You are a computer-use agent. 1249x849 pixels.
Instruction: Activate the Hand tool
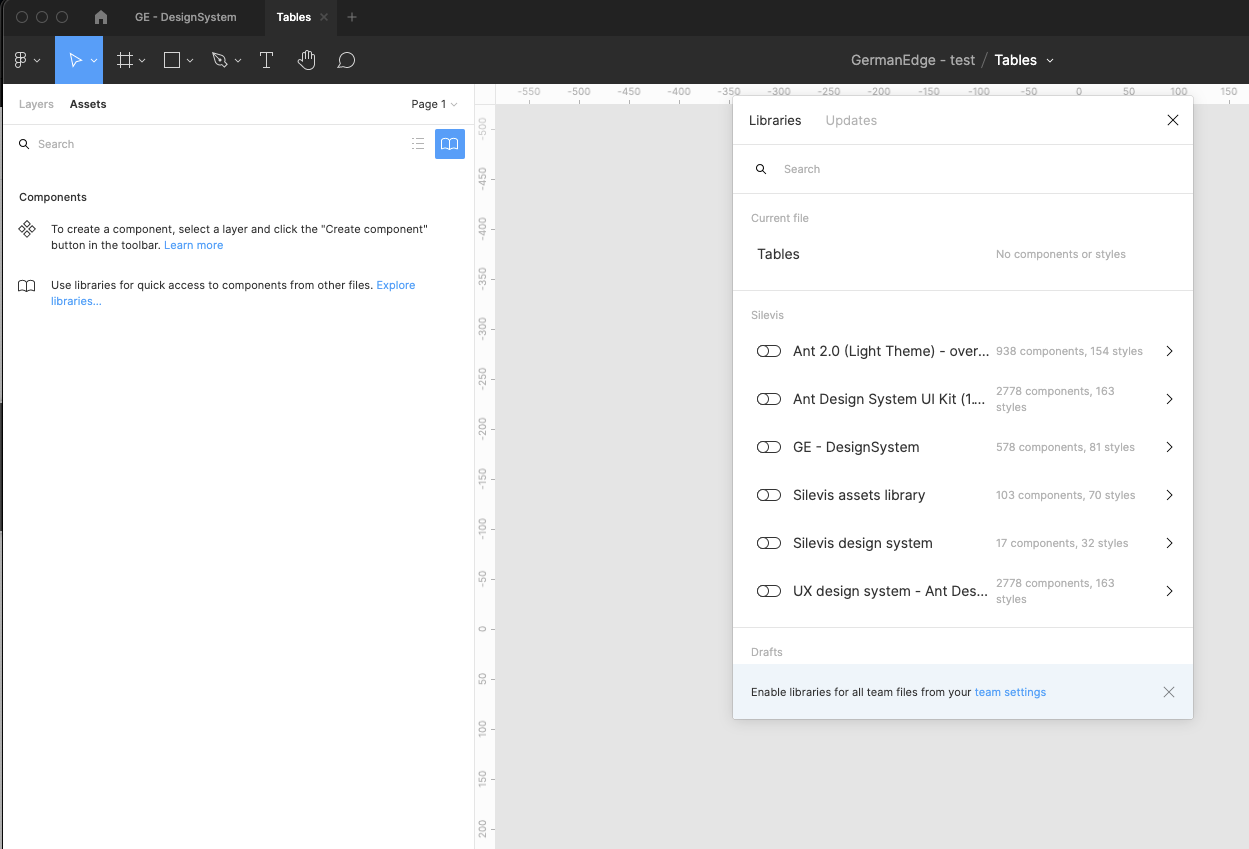(307, 60)
